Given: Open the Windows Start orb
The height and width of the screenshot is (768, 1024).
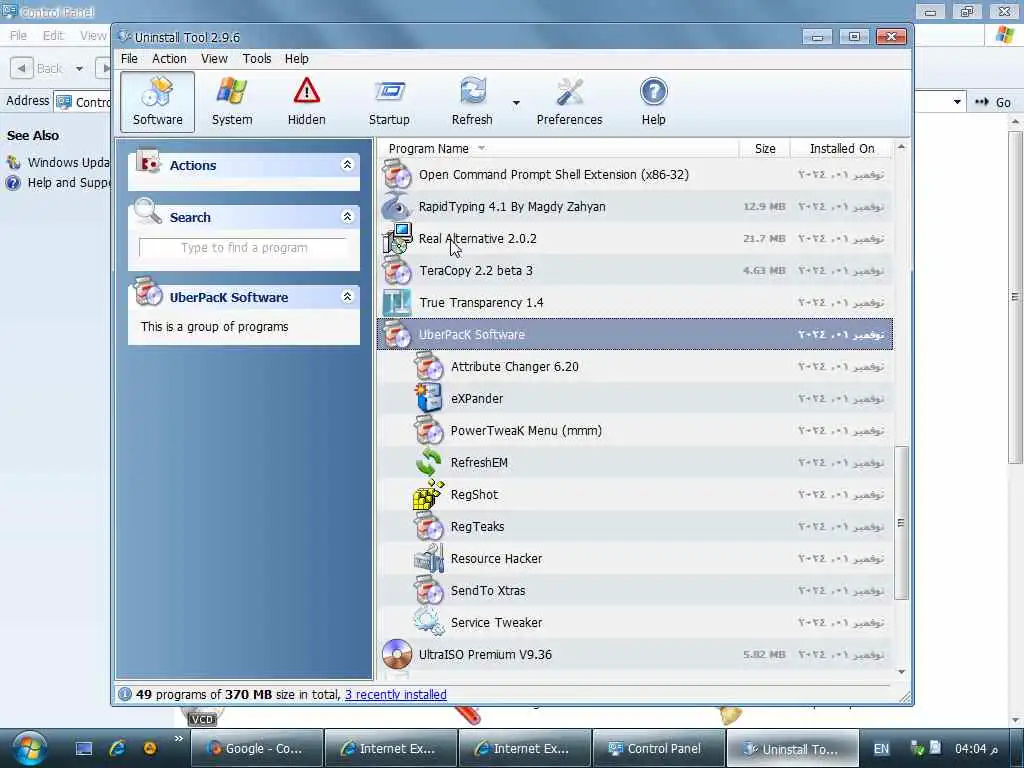Looking at the screenshot, I should click(x=28, y=748).
